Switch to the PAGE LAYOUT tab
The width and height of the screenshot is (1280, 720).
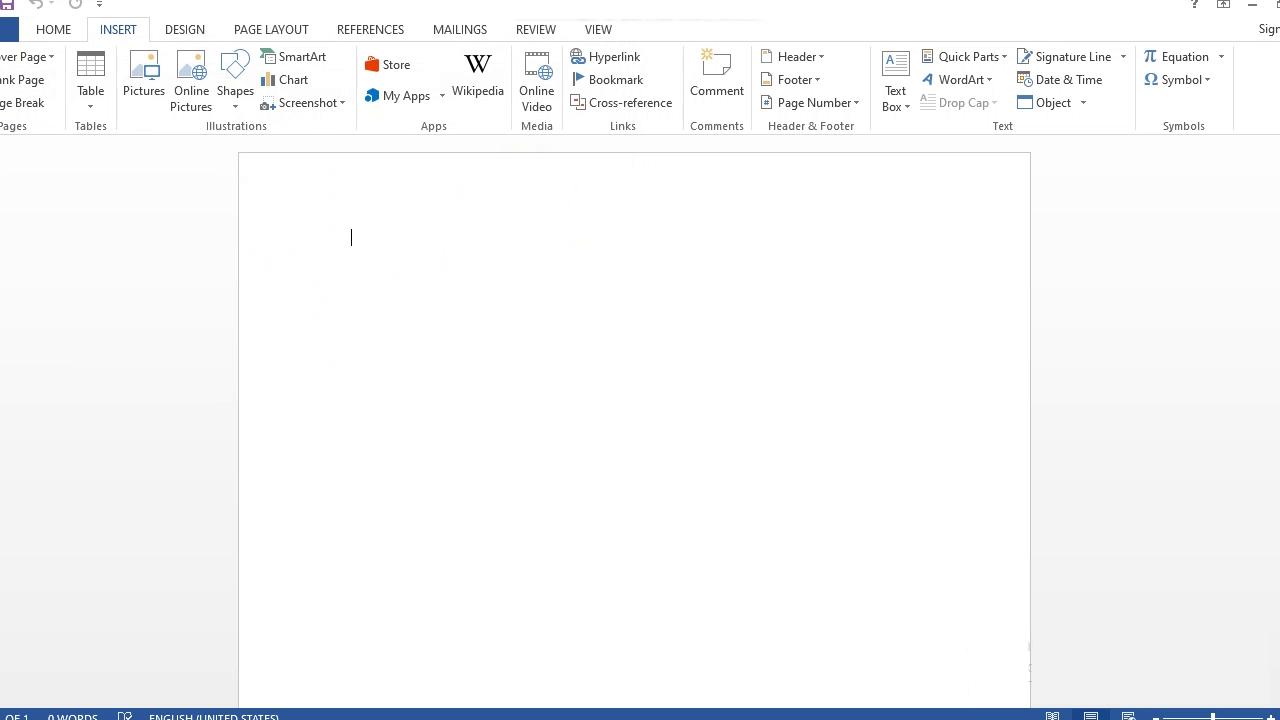[271, 29]
